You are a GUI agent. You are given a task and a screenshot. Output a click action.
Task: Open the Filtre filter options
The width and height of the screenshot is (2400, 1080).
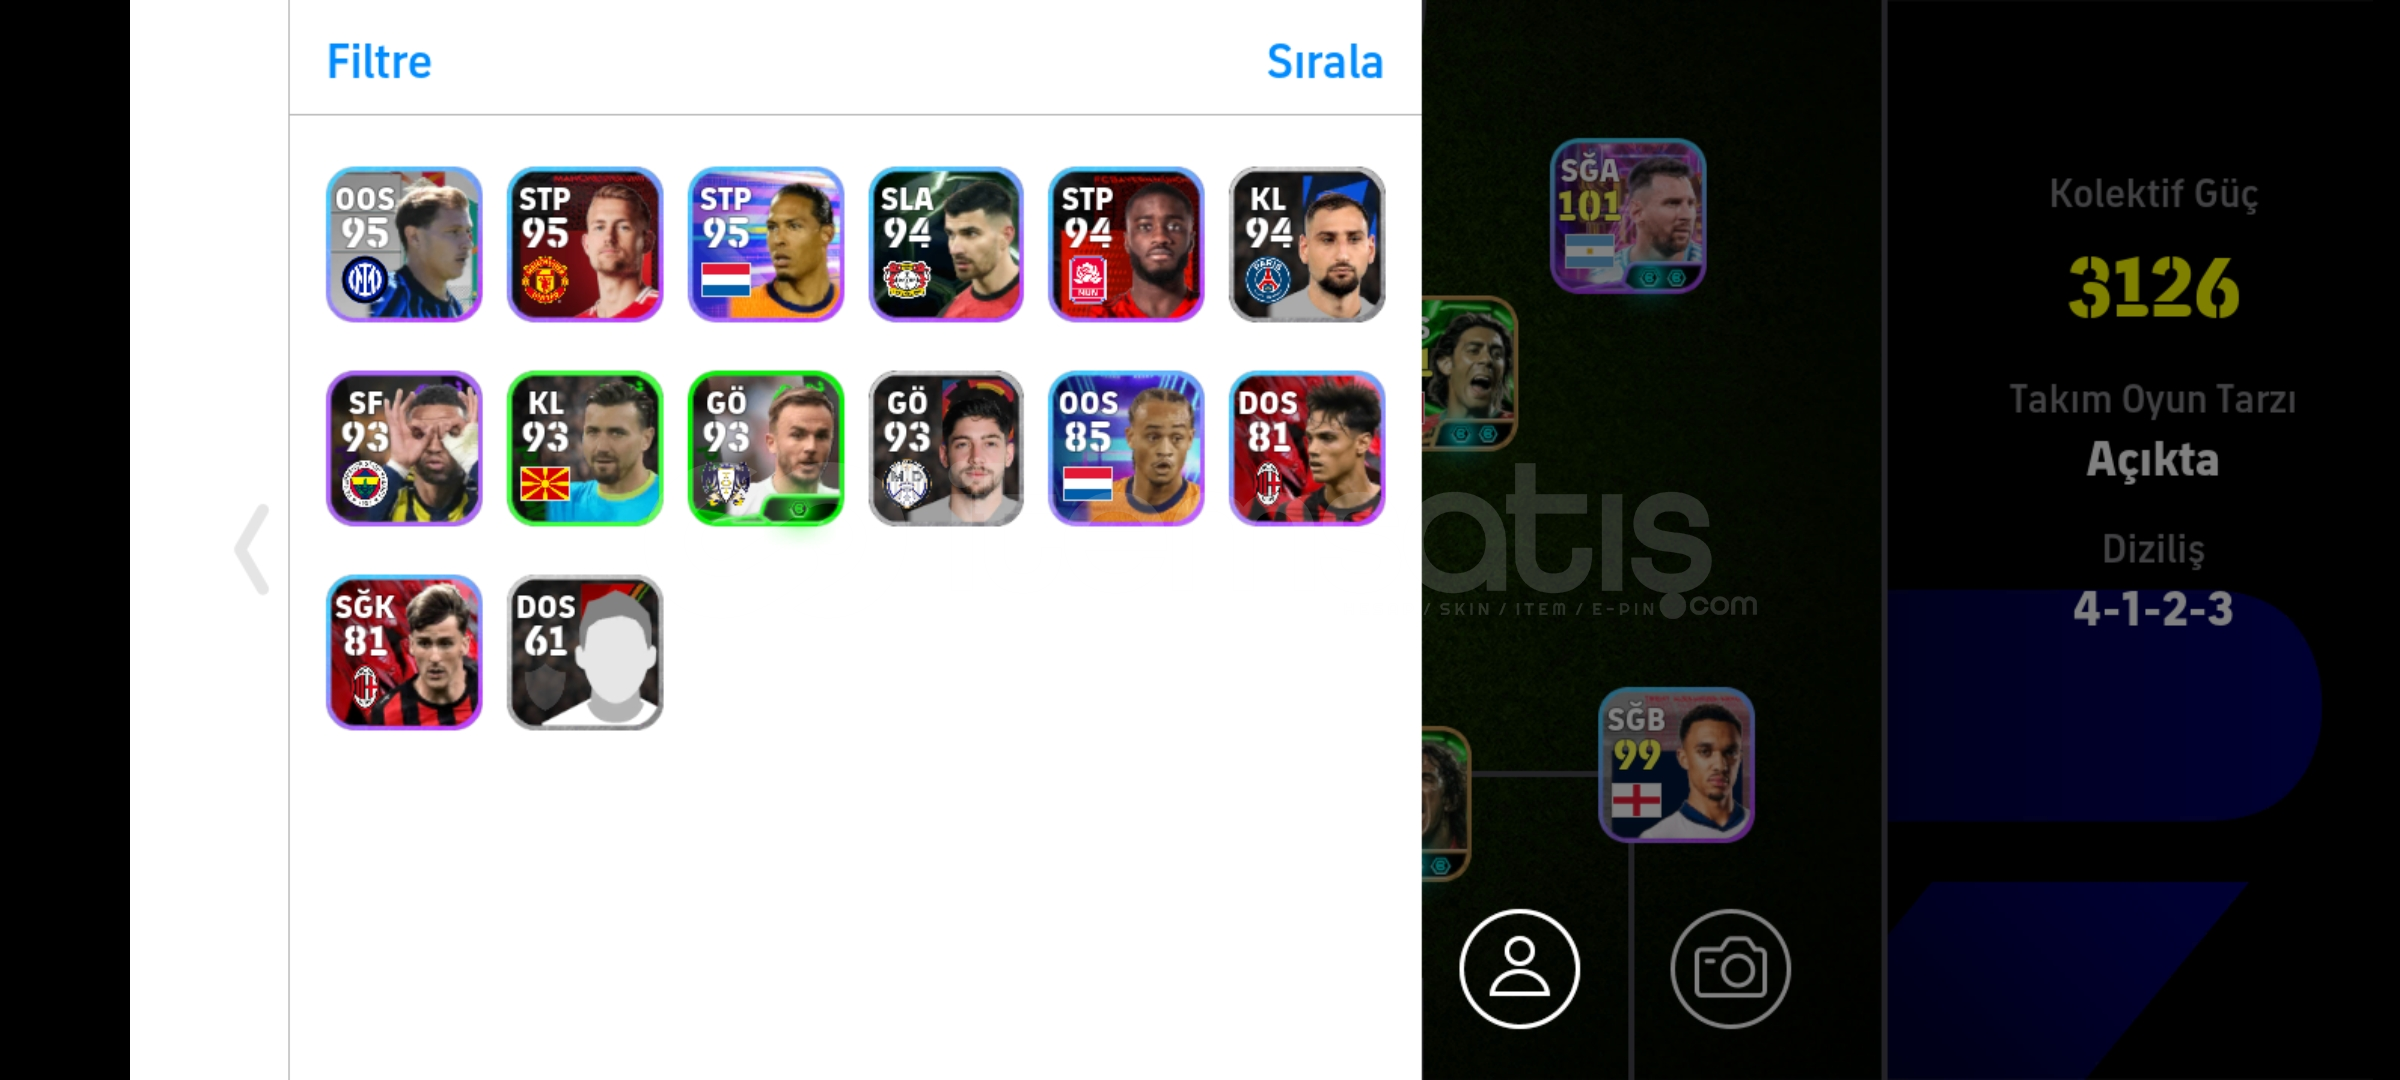click(x=379, y=62)
